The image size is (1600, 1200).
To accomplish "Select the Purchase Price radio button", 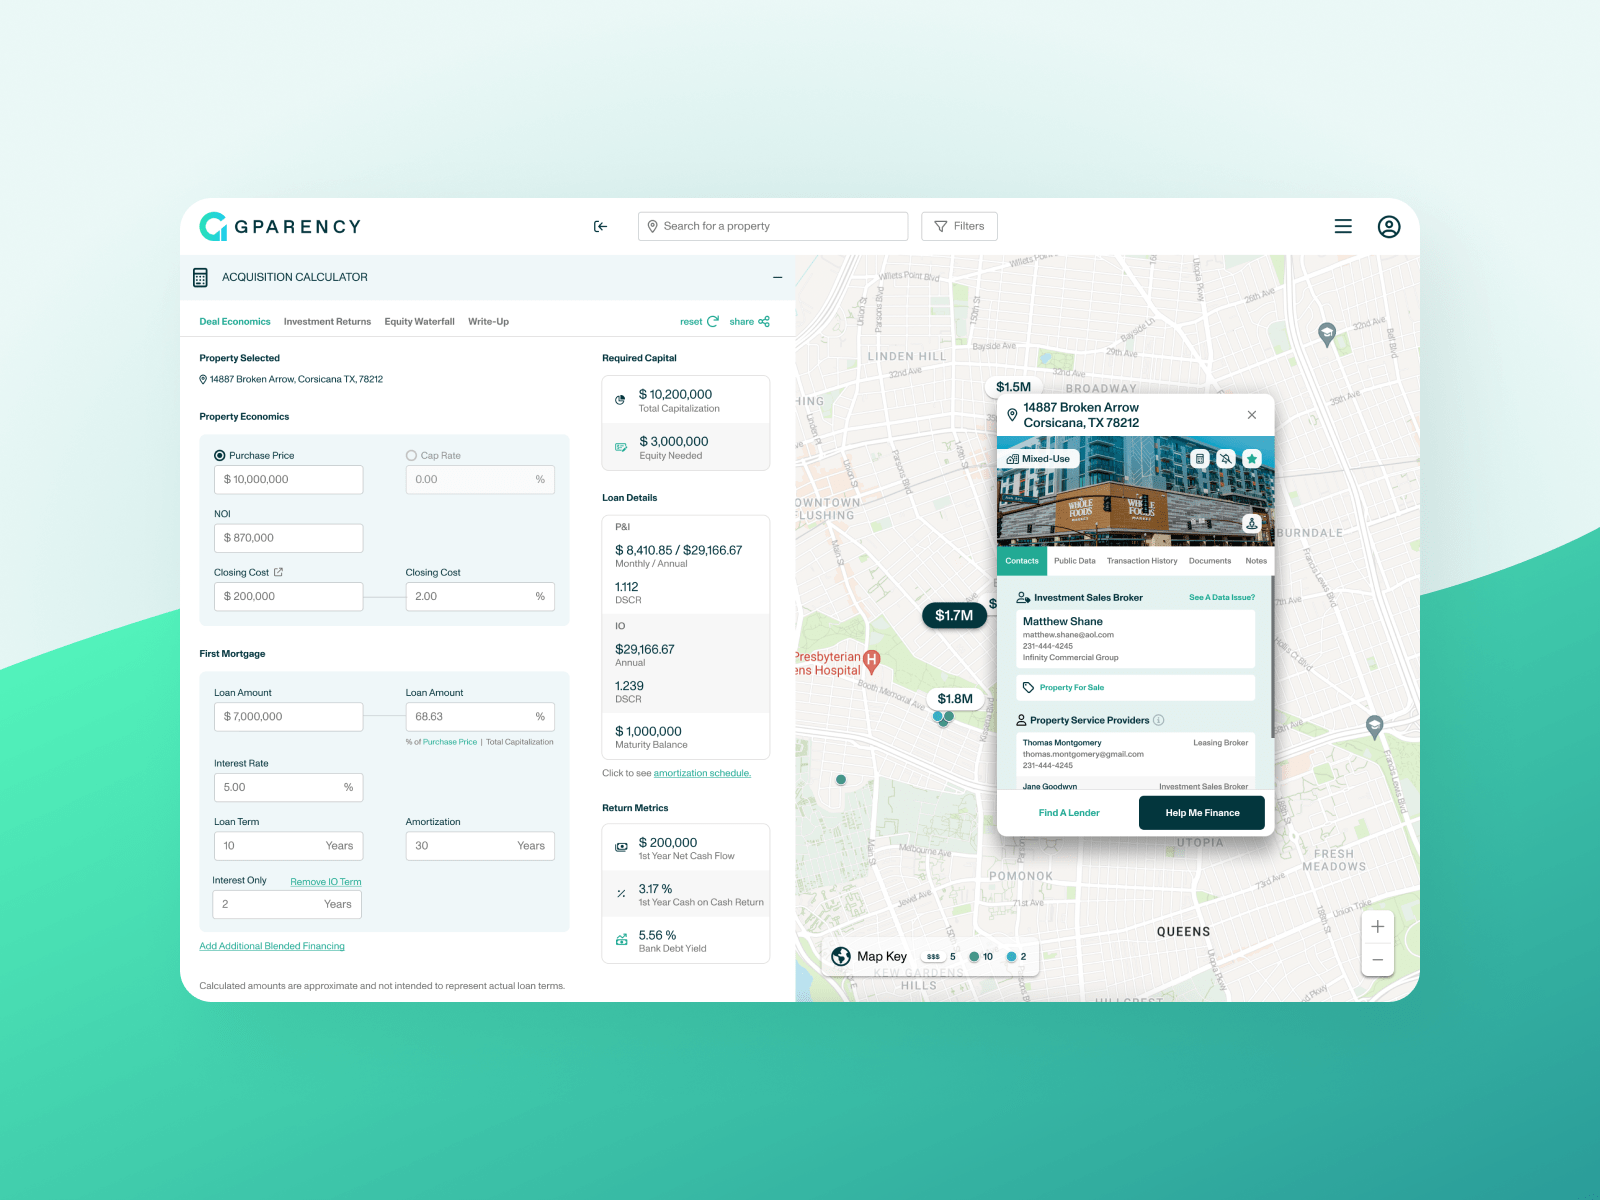I will pyautogui.click(x=220, y=456).
